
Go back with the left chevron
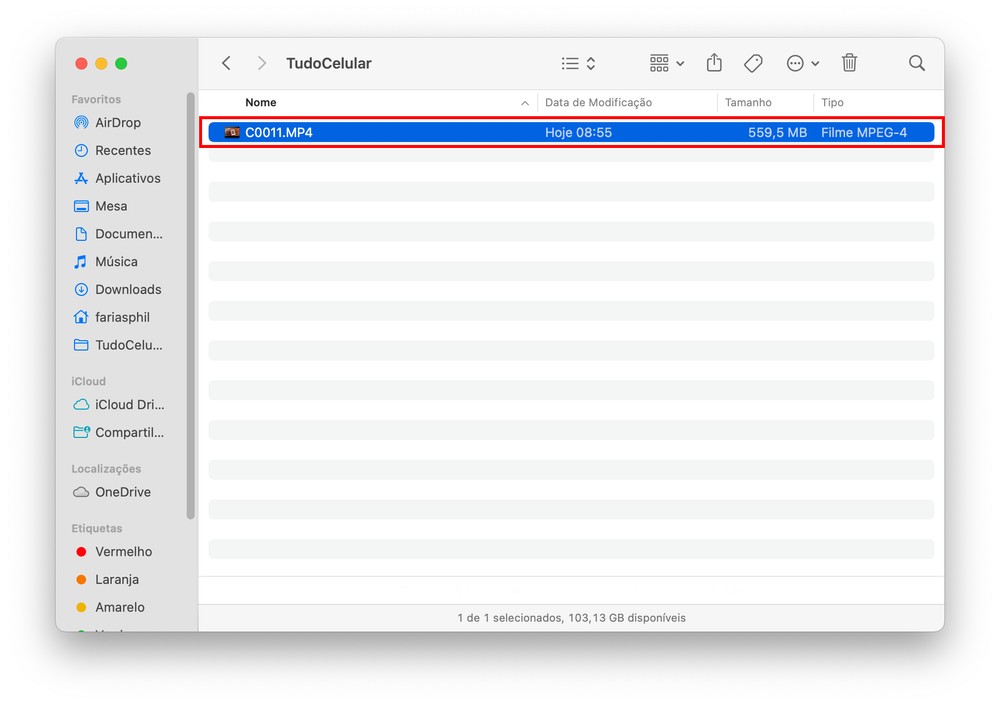tap(226, 63)
